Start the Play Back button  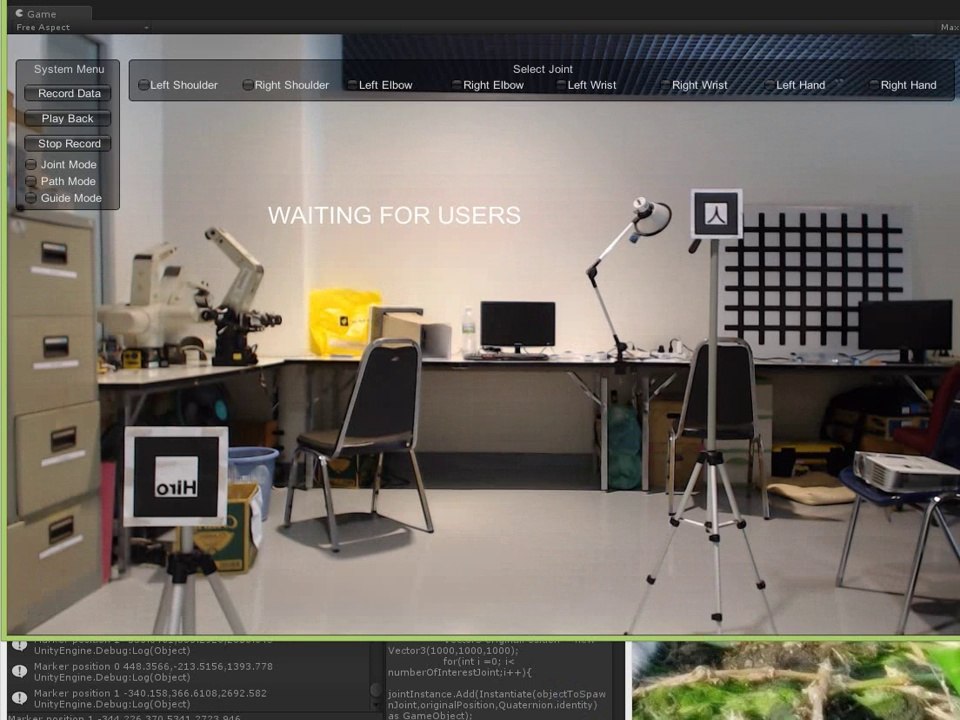click(68, 118)
